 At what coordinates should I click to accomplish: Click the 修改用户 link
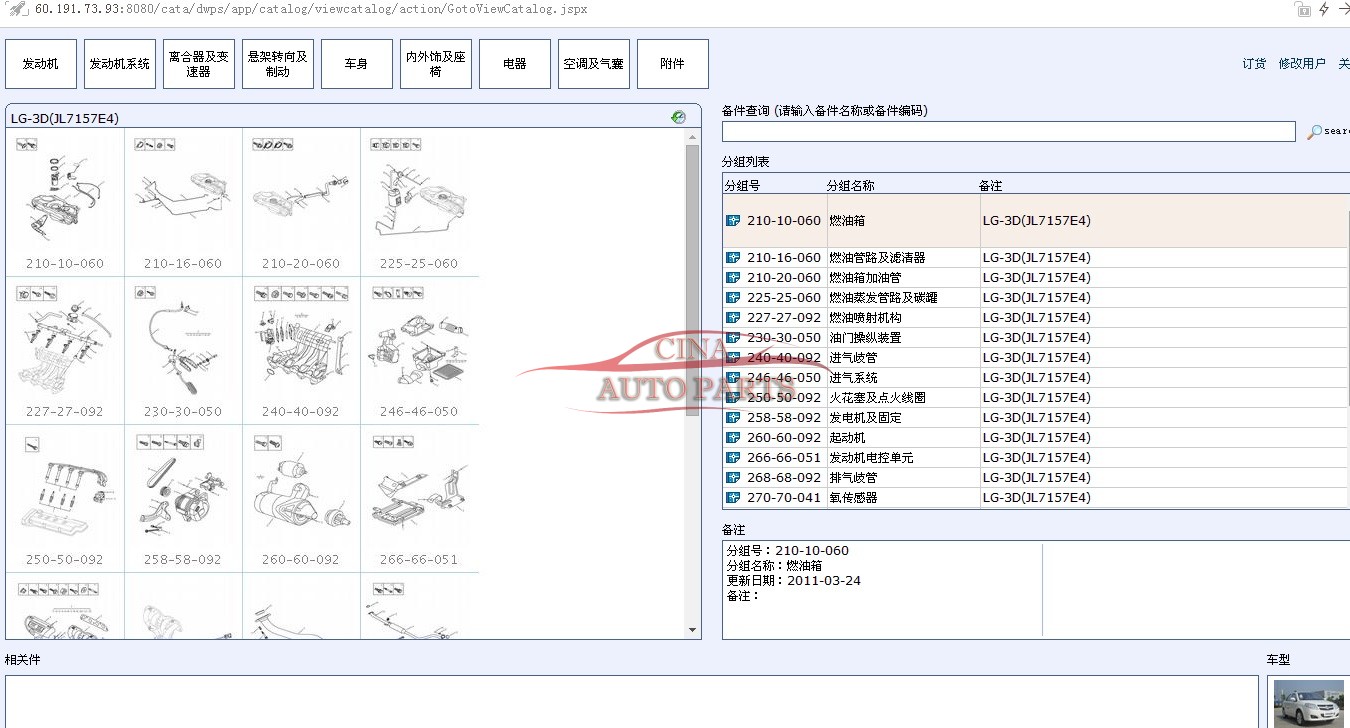[x=1301, y=64]
